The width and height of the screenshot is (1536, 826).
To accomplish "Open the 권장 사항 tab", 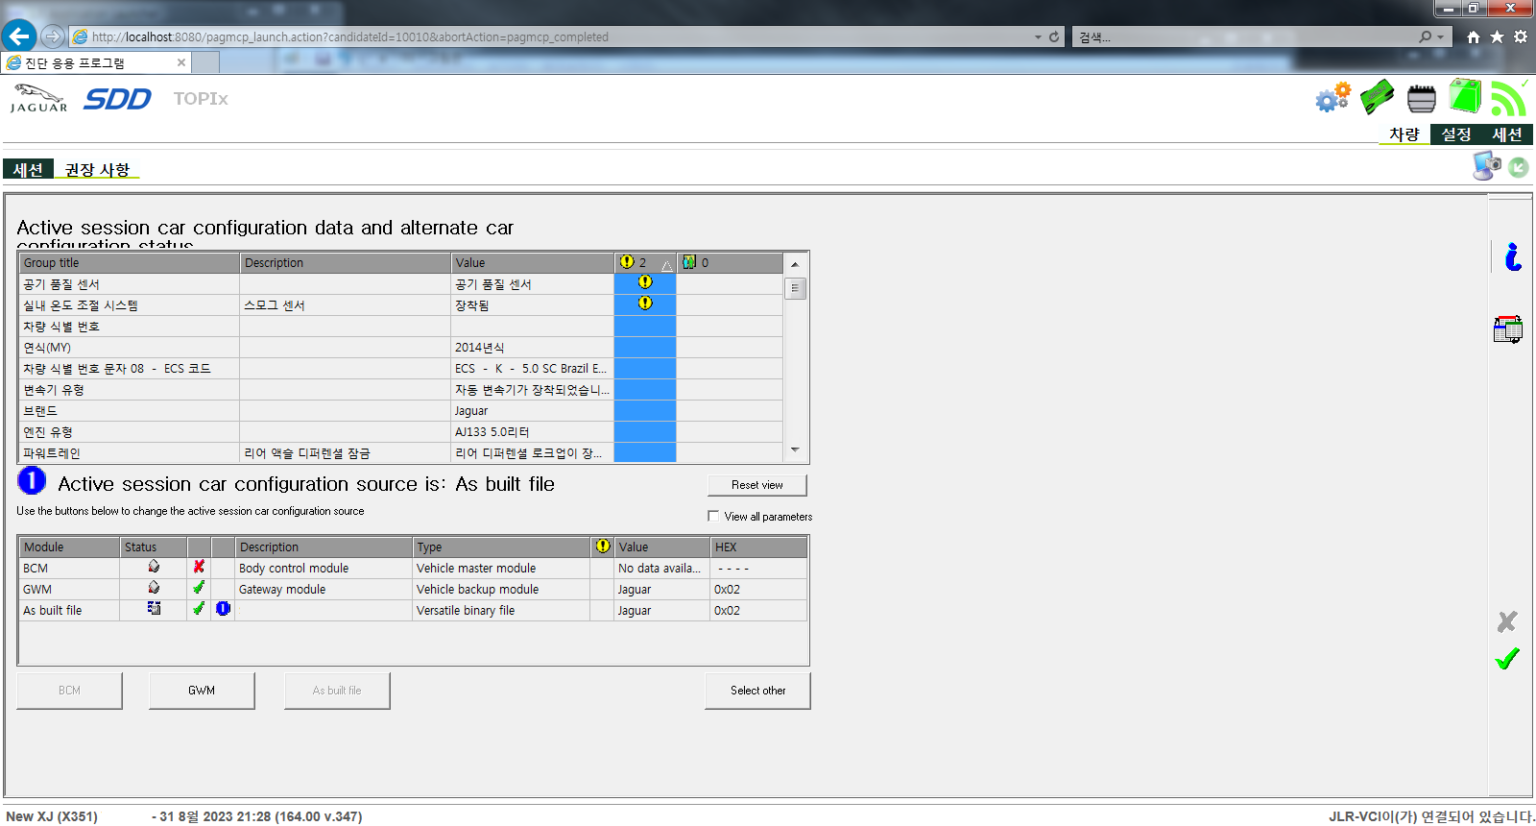I will click(97, 170).
